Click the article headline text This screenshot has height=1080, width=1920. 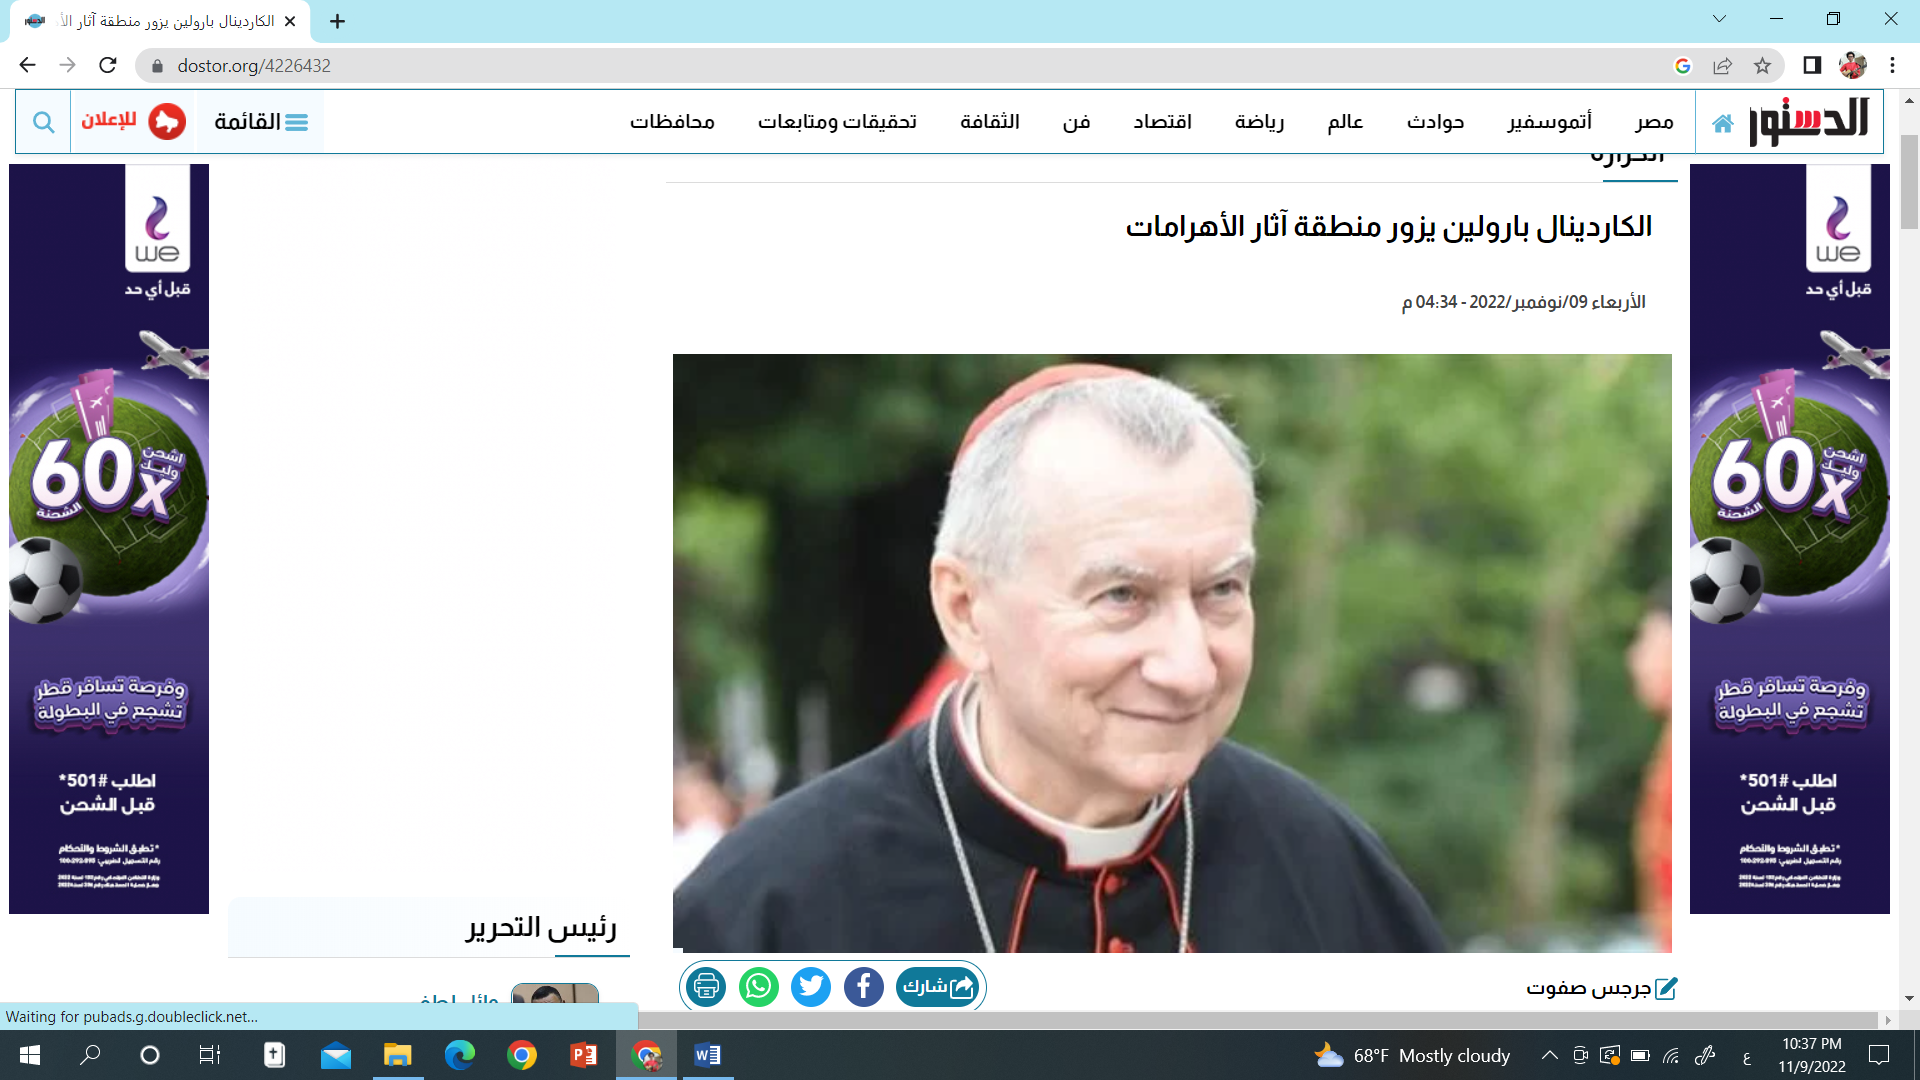click(x=1388, y=226)
